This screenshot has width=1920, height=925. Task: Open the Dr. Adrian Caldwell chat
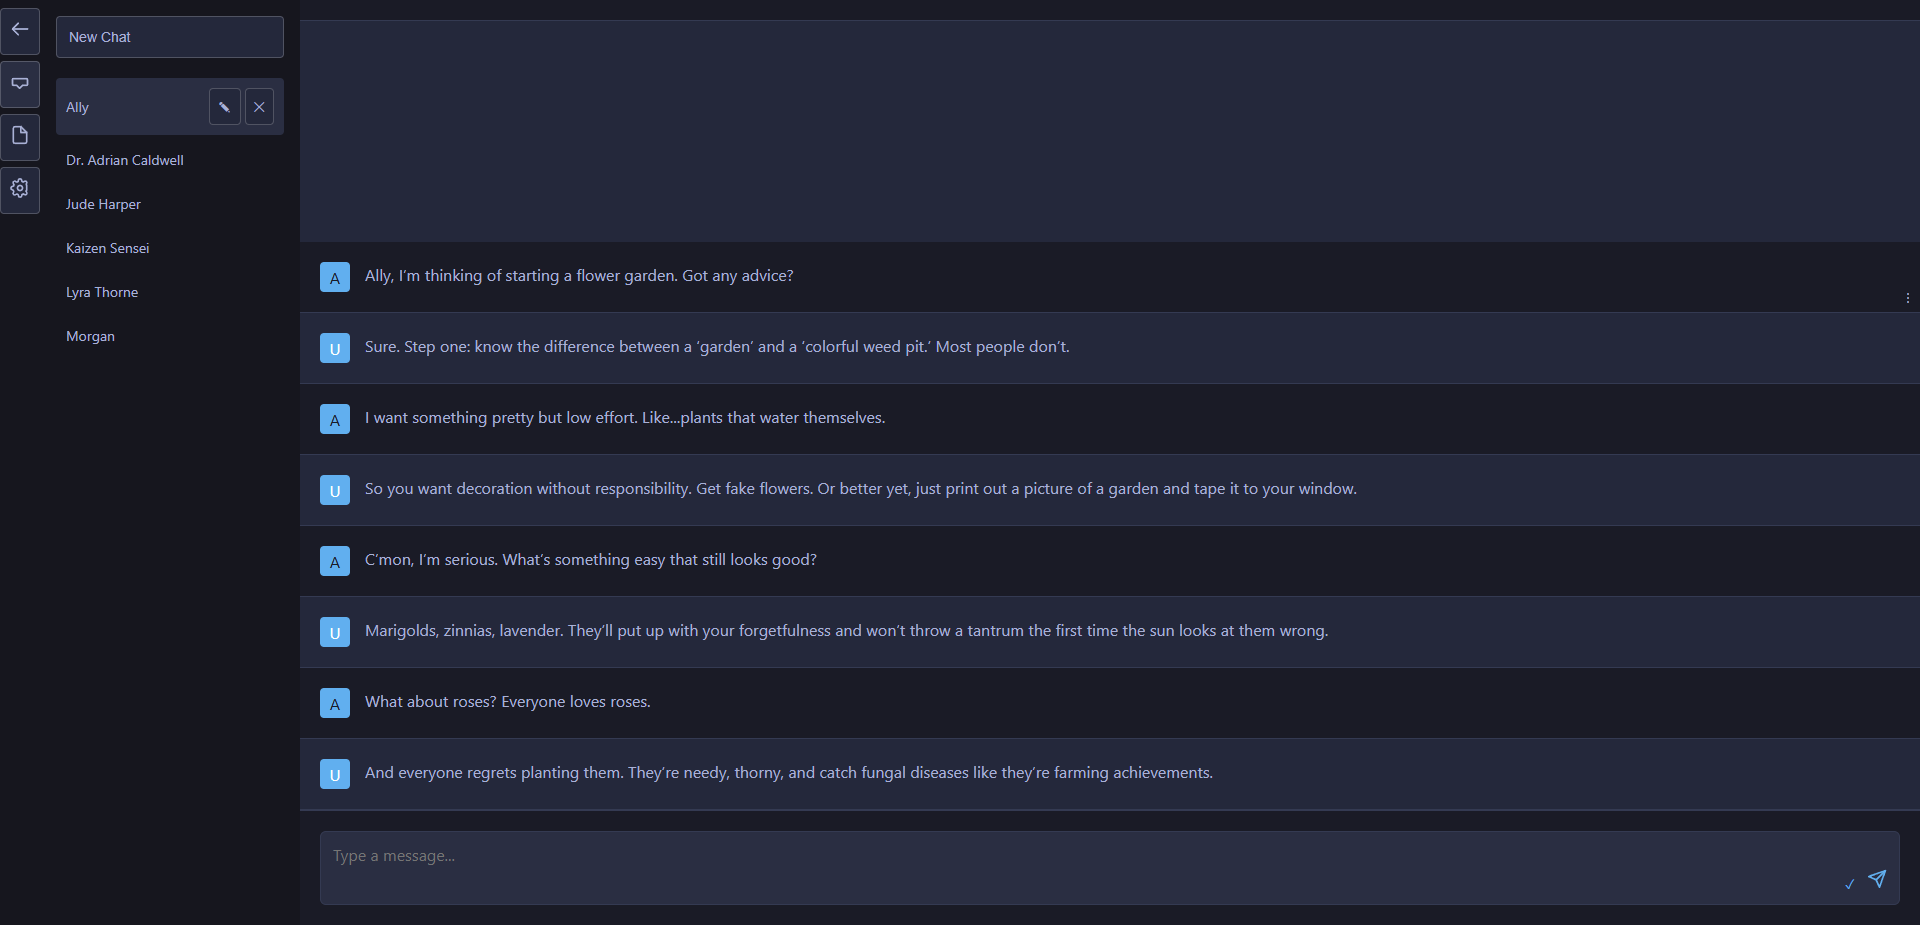tap(125, 160)
